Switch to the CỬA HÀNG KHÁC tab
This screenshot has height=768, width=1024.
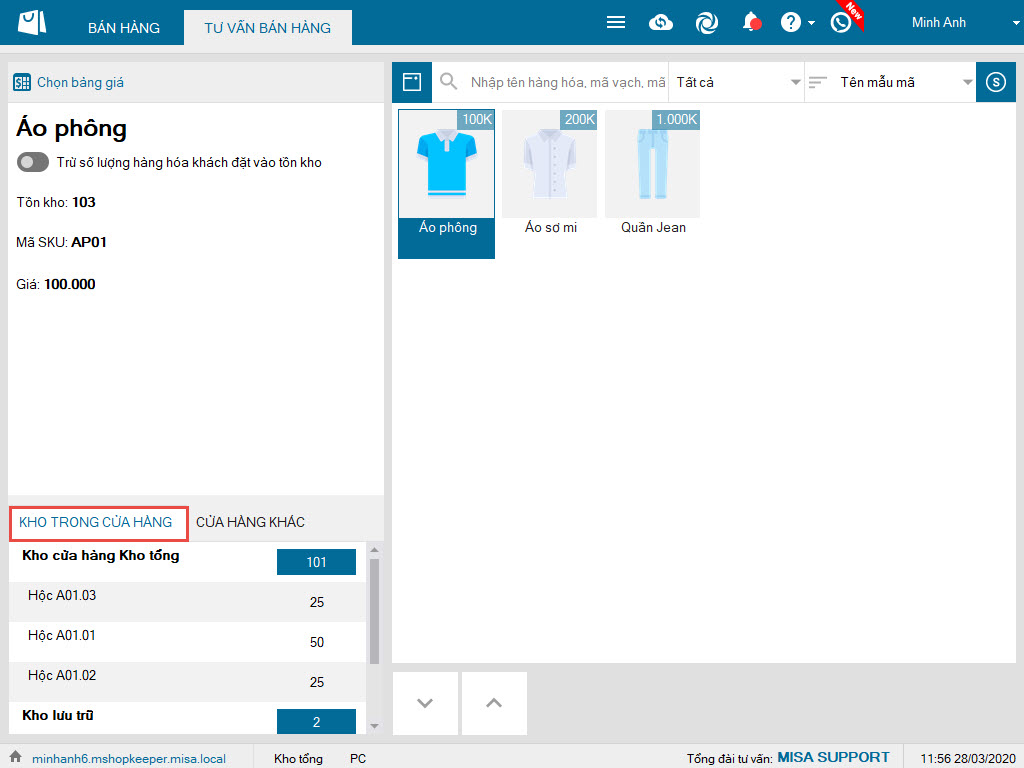pos(251,522)
